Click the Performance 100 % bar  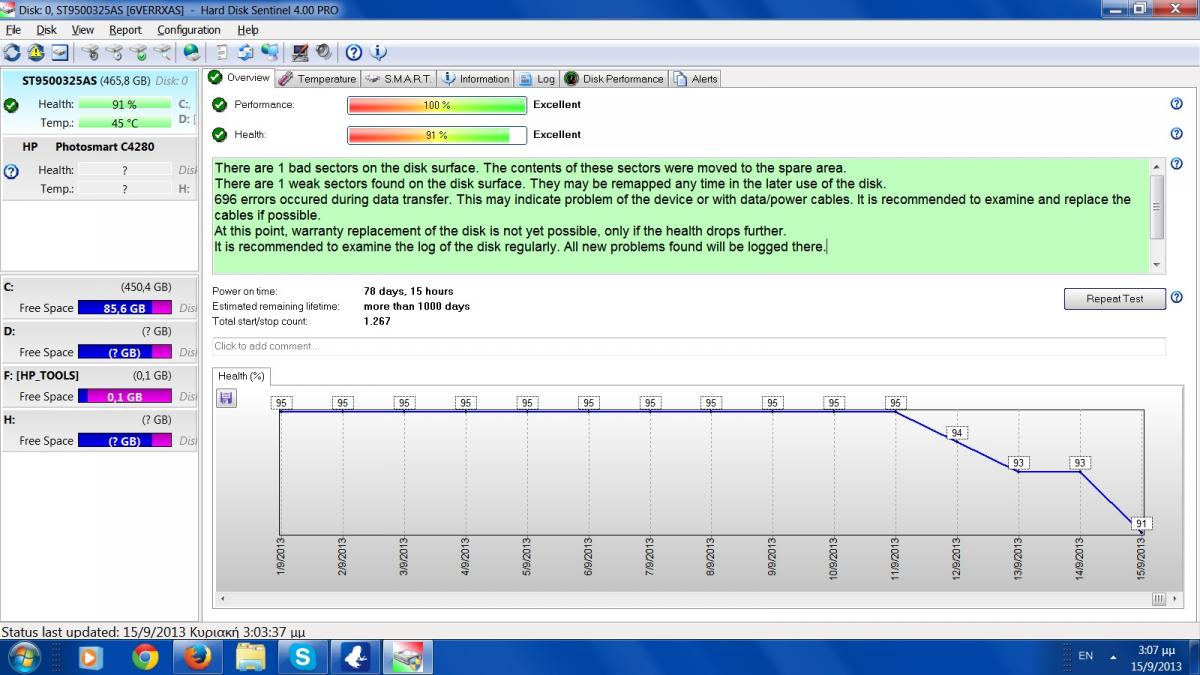coord(436,105)
